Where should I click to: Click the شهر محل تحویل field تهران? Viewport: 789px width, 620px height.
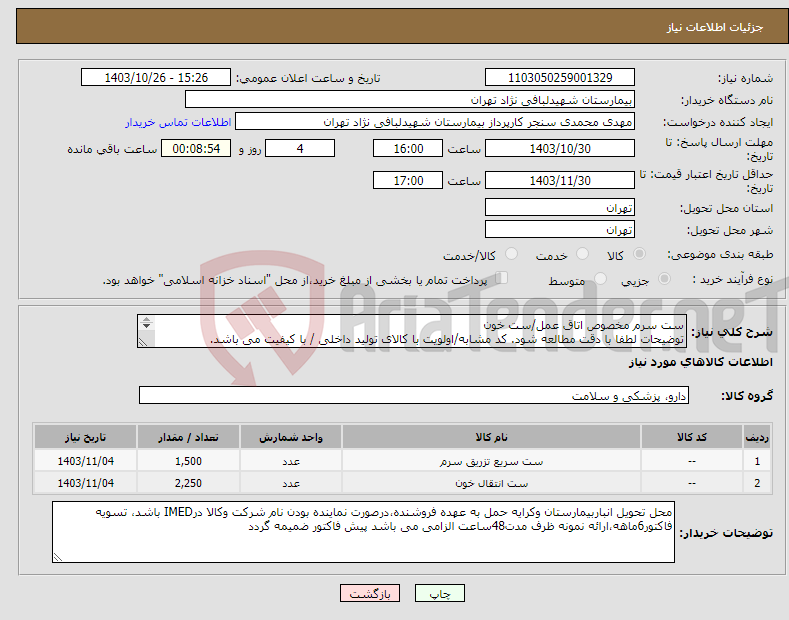pyautogui.click(x=560, y=229)
